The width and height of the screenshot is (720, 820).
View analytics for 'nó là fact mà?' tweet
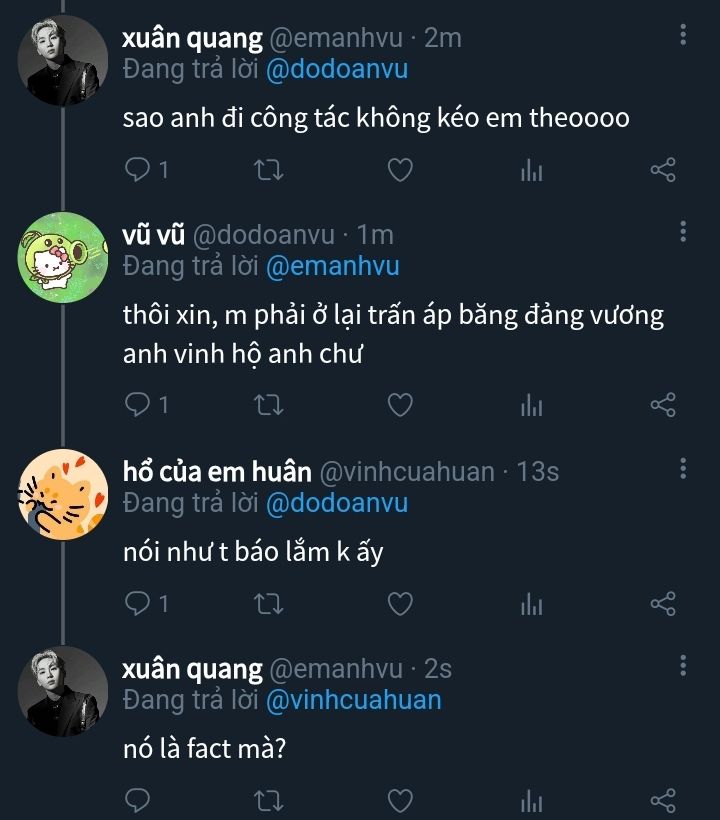click(x=531, y=800)
